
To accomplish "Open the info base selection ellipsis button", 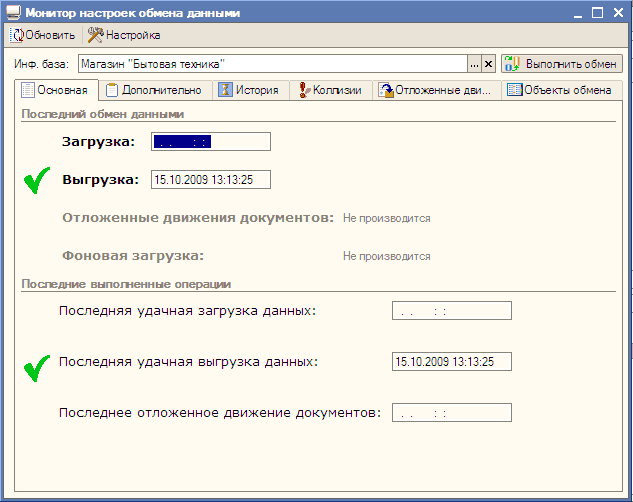I will (474, 63).
